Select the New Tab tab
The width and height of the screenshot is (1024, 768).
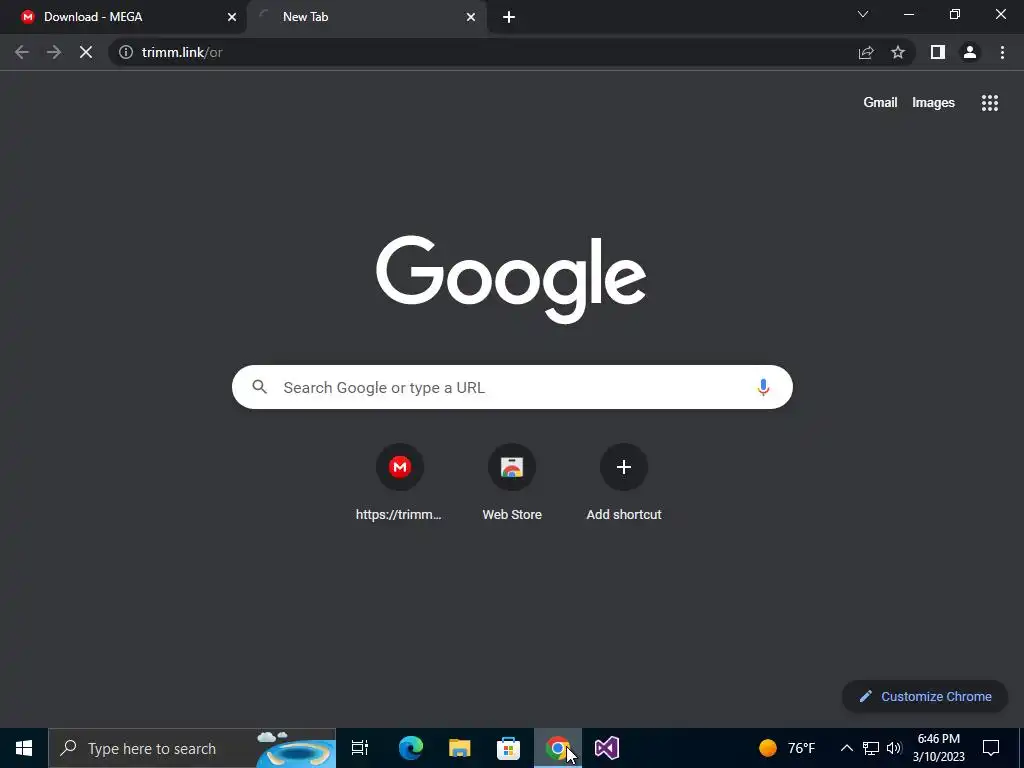click(367, 17)
